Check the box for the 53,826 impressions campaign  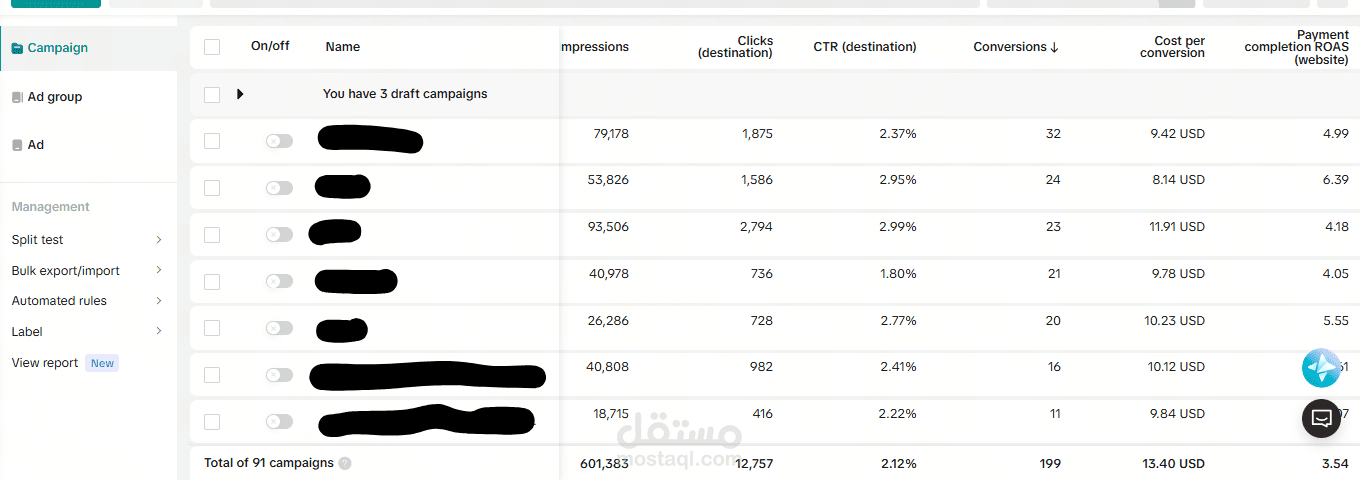click(x=211, y=188)
